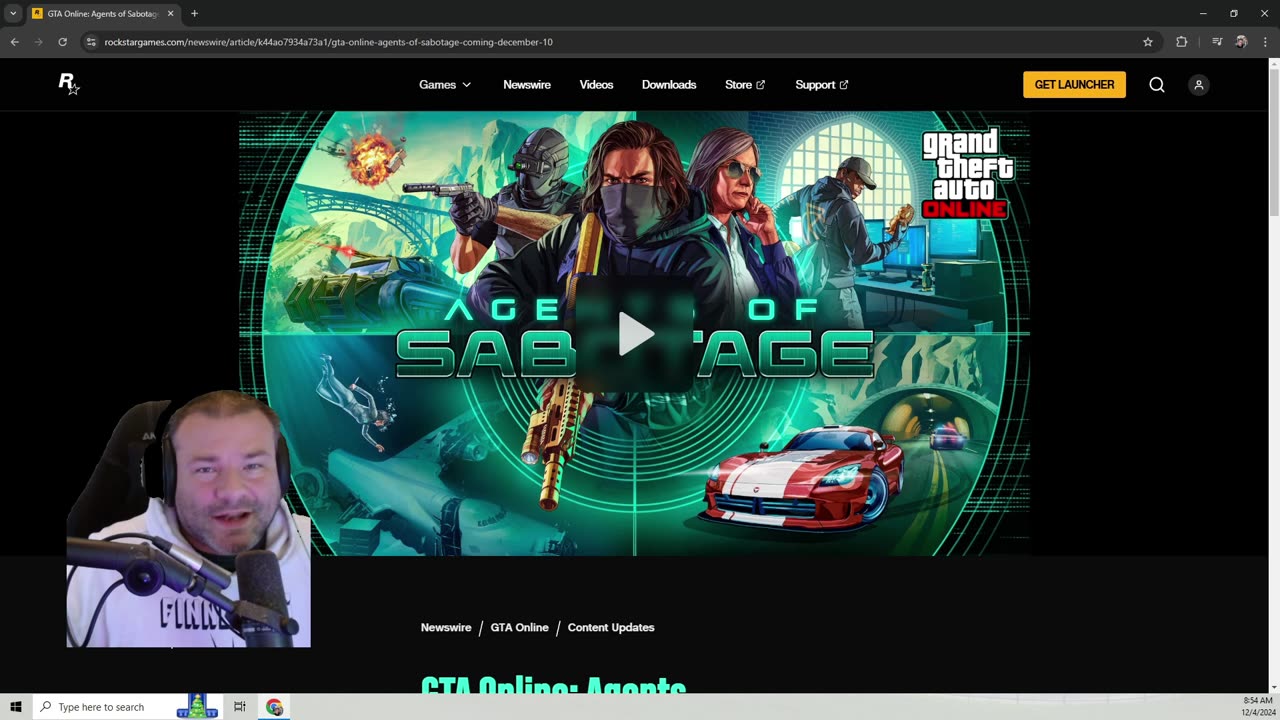Open Chrome three-dot menu
Image resolution: width=1280 pixels, height=720 pixels.
click(x=1265, y=42)
